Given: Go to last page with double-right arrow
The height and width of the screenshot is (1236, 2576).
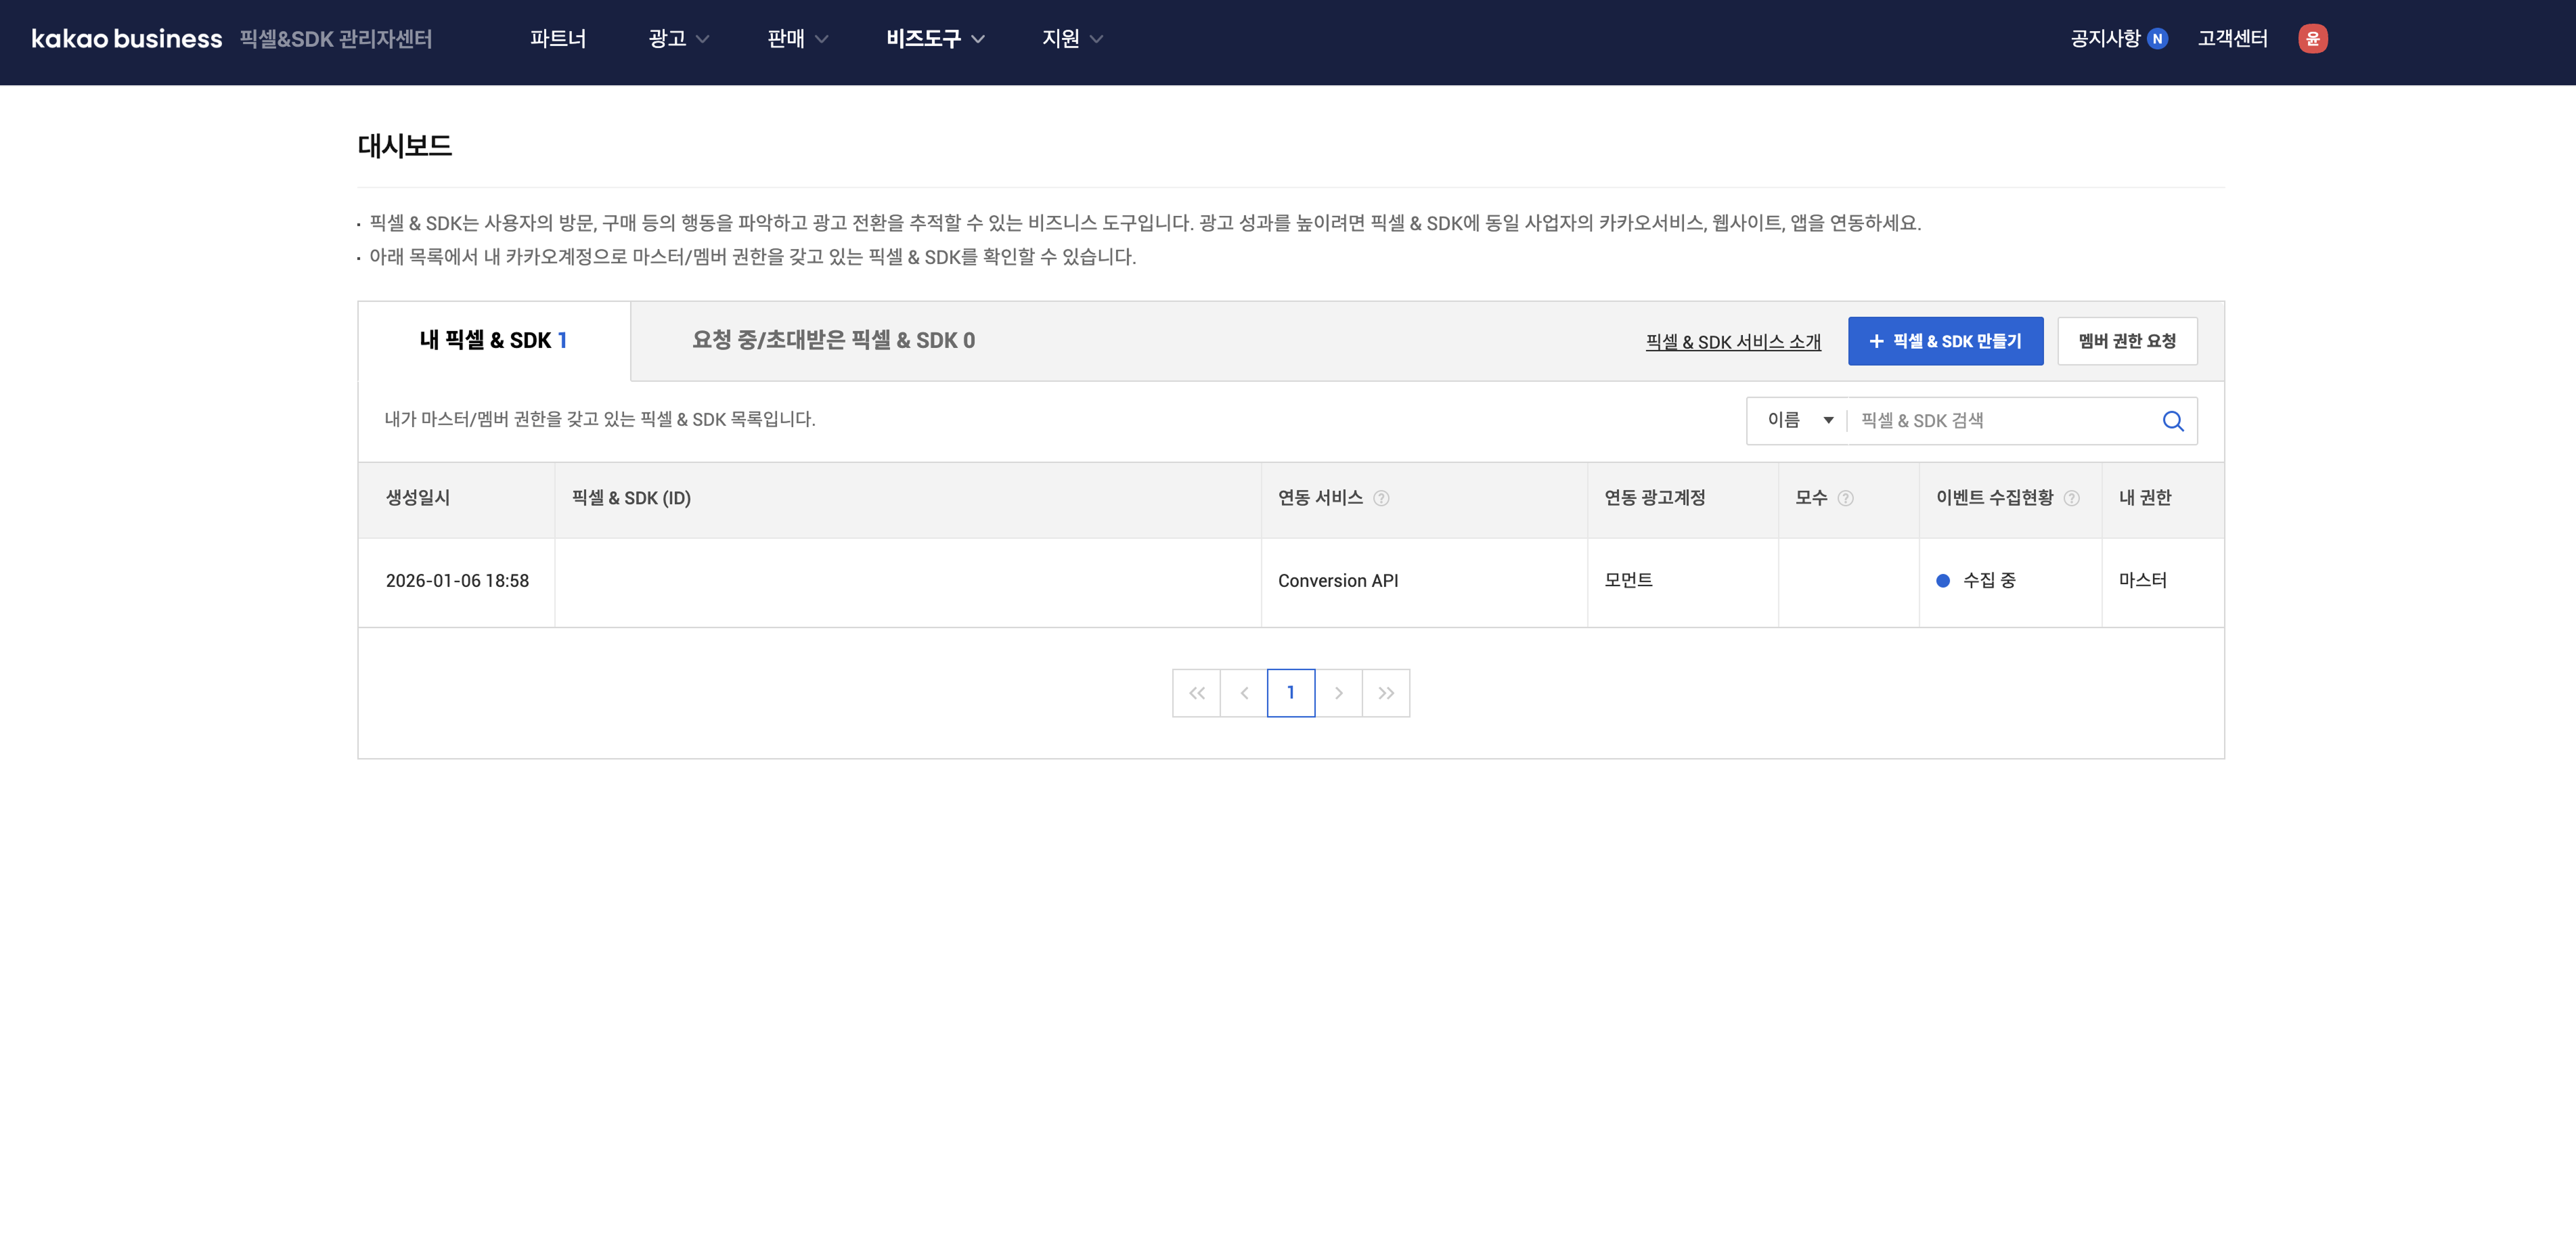Looking at the screenshot, I should (x=1386, y=693).
